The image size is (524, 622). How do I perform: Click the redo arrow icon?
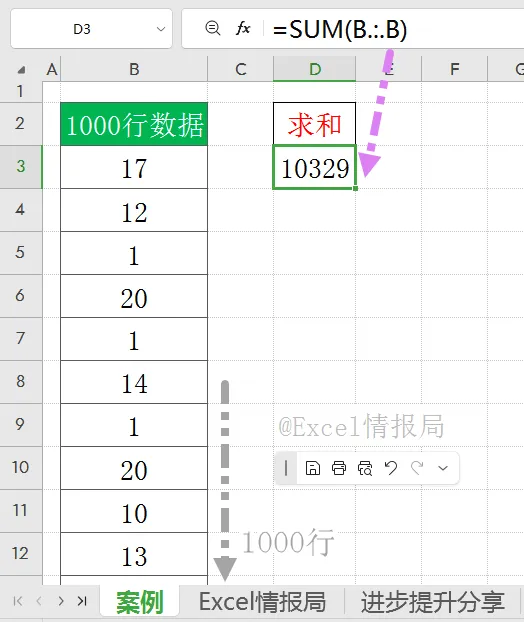click(417, 468)
